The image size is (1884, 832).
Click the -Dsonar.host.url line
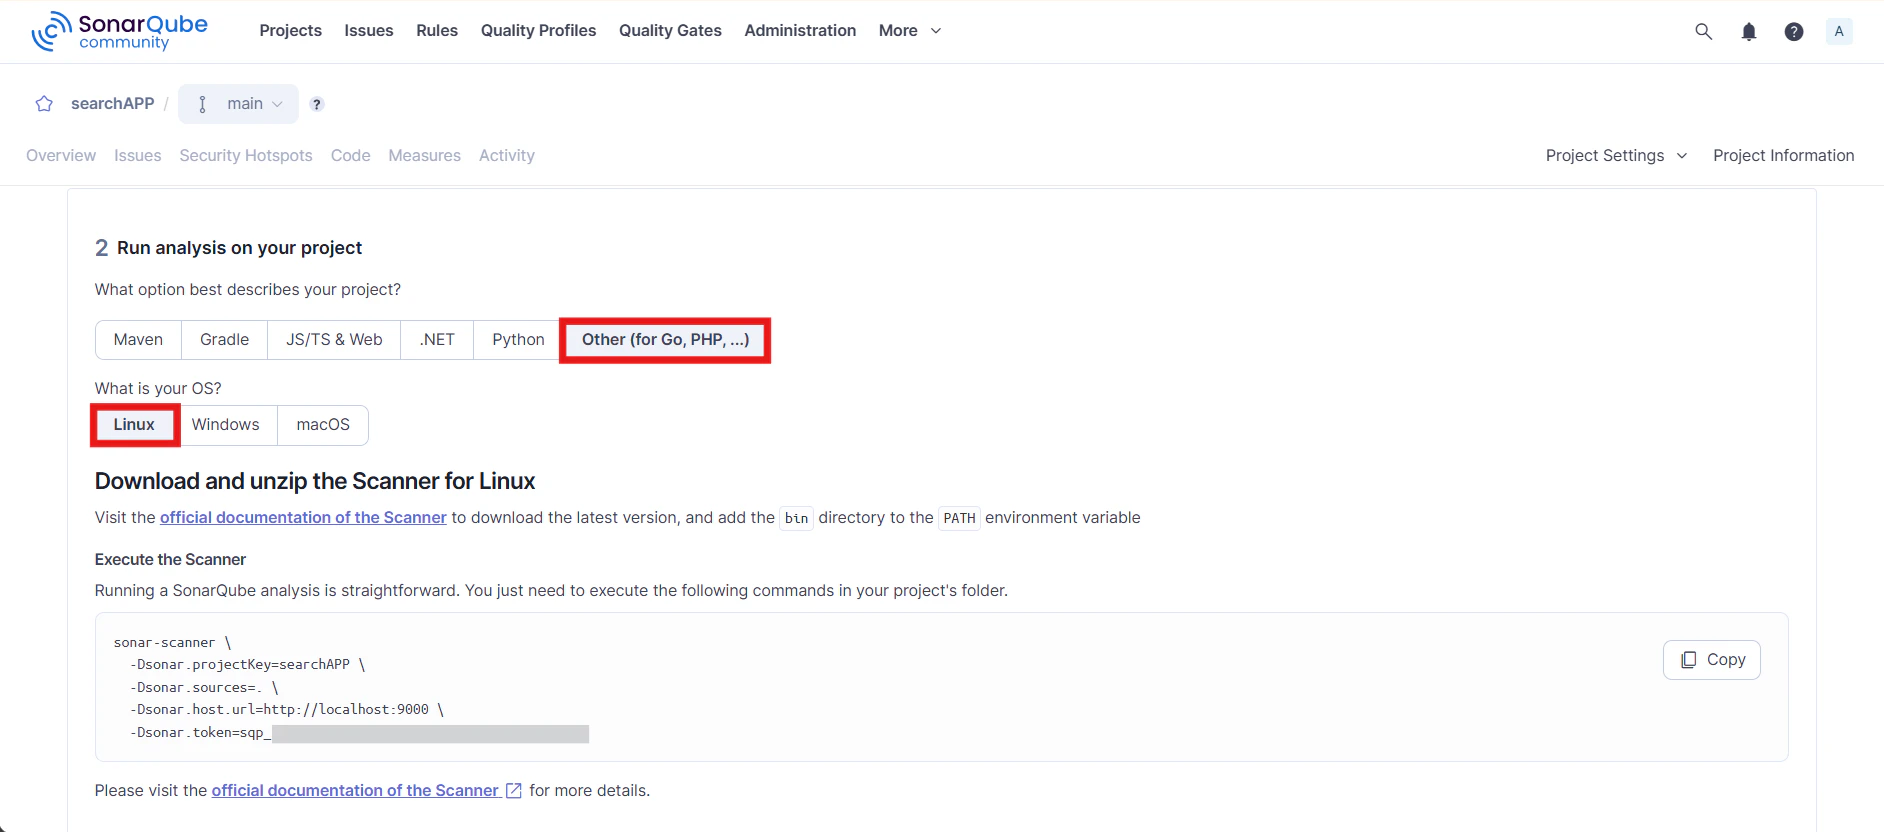coord(287,710)
